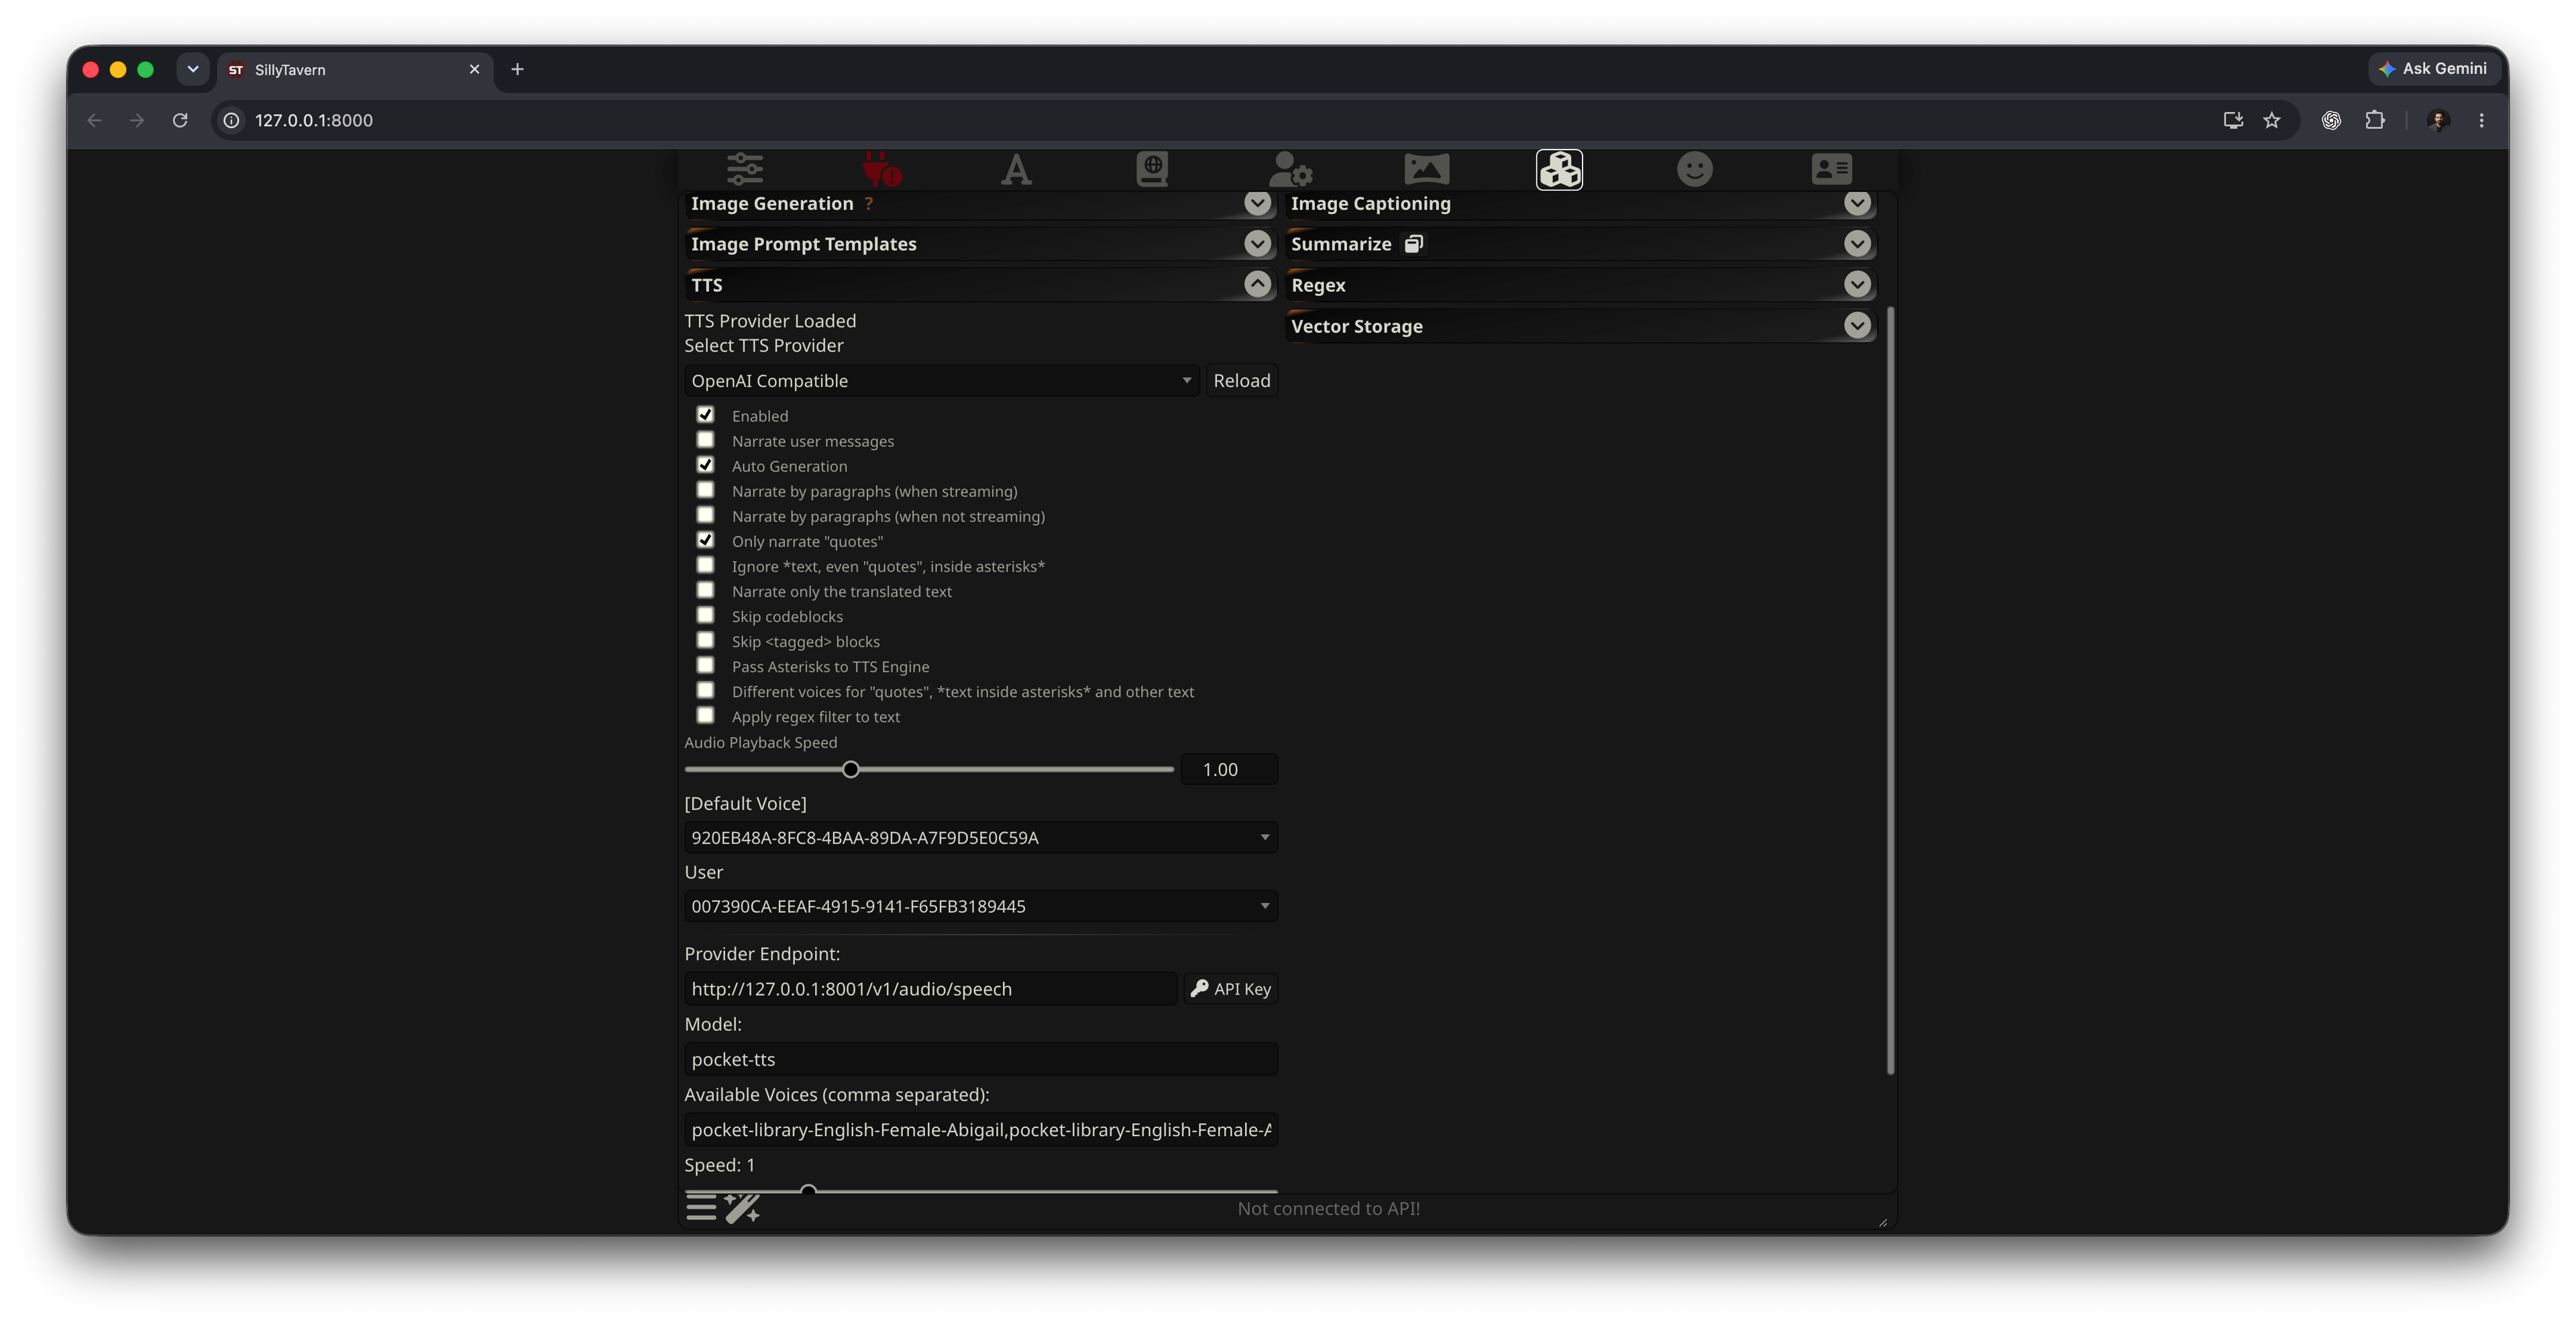
Task: Click the Image Generation help question mark
Action: click(x=869, y=203)
